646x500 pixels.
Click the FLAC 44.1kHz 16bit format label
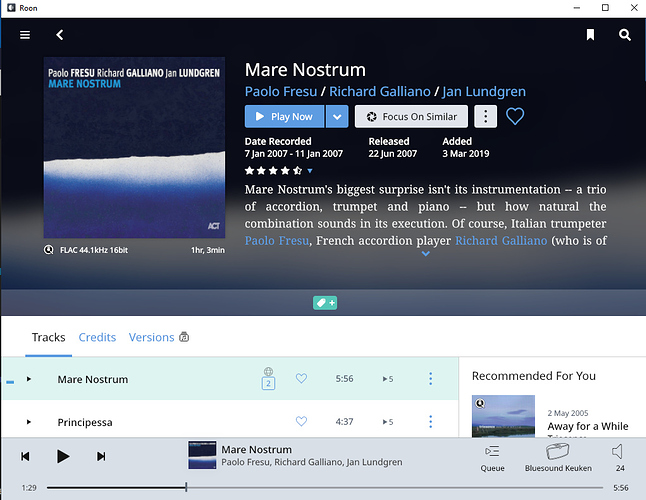[94, 250]
